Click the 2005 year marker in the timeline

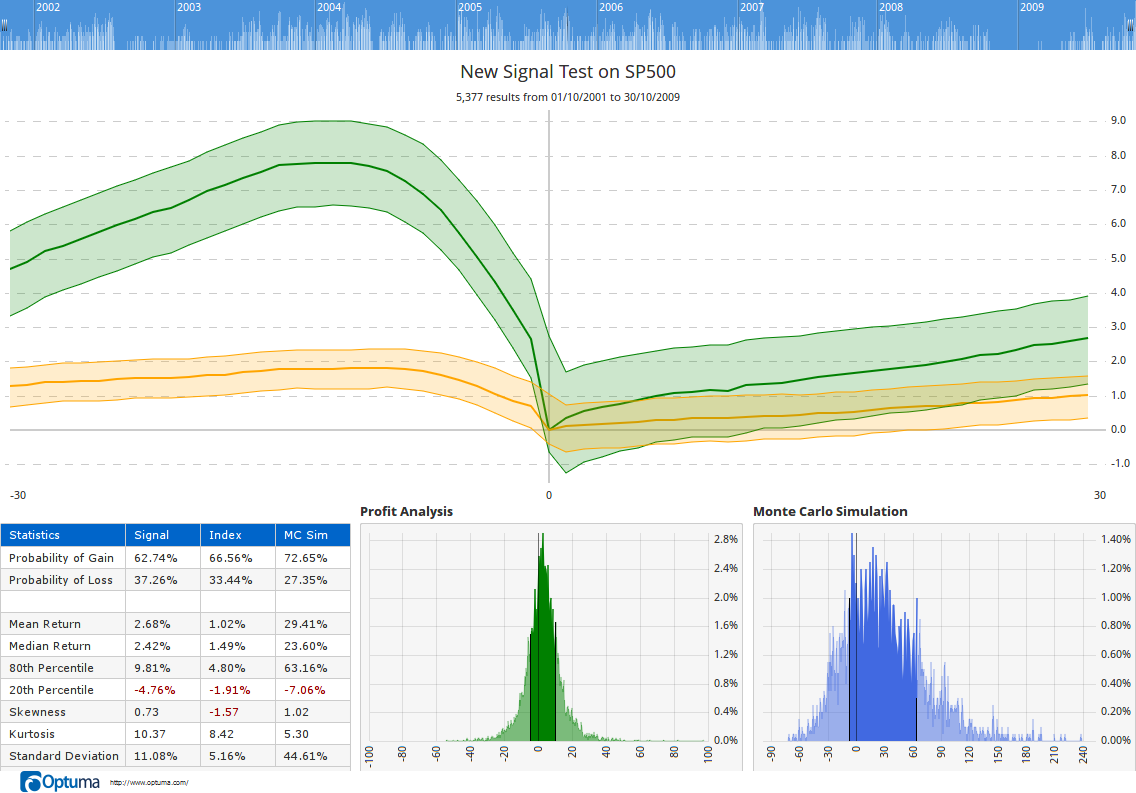tap(470, 6)
